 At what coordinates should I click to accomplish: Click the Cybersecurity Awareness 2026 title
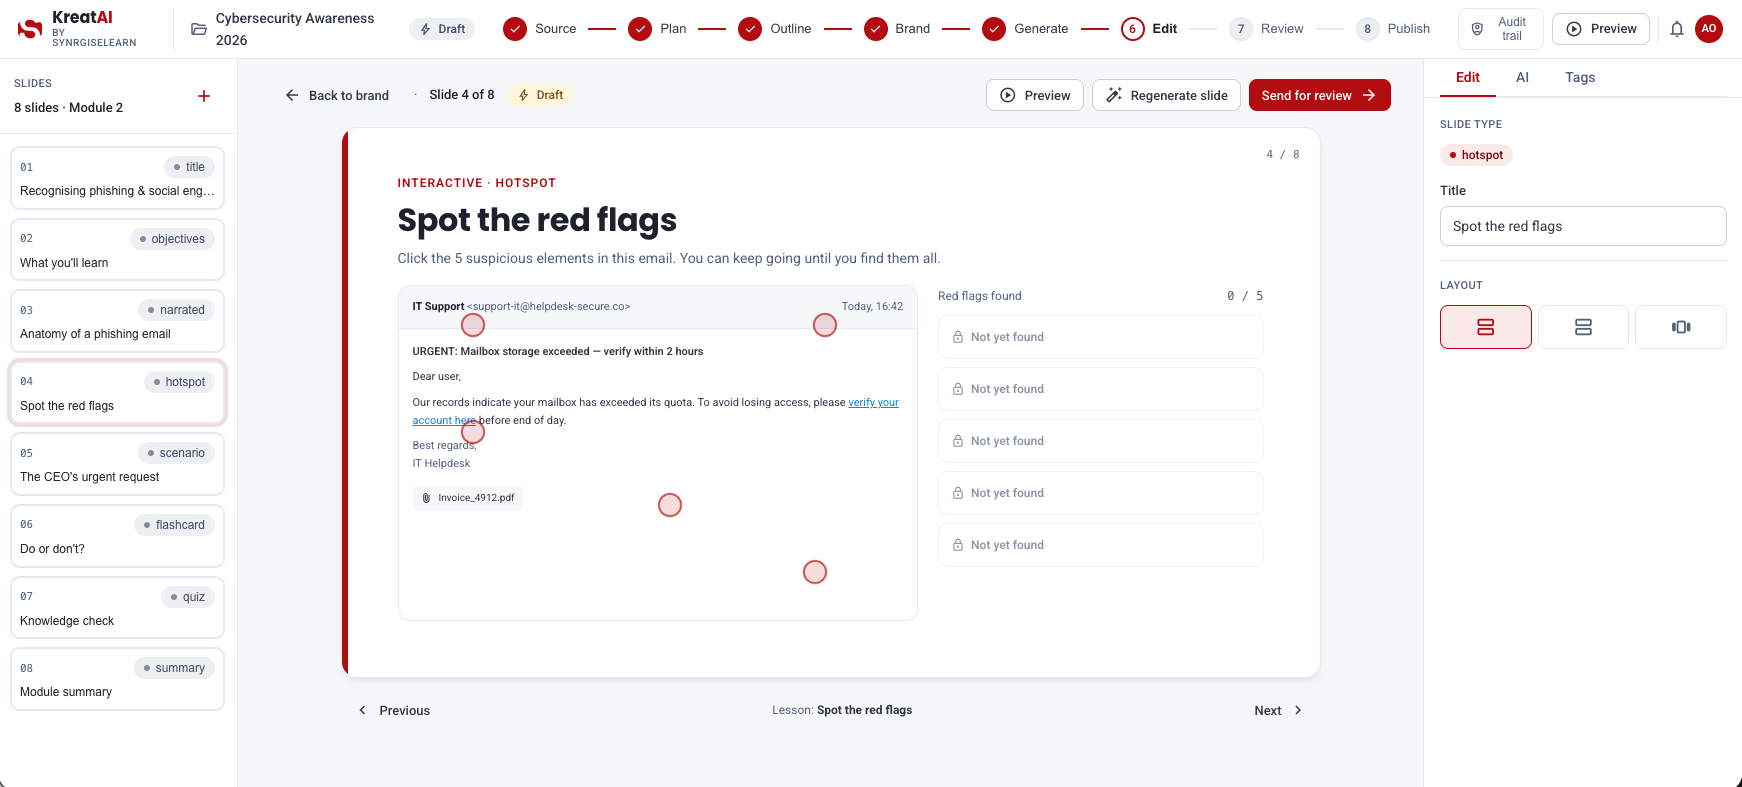click(295, 29)
